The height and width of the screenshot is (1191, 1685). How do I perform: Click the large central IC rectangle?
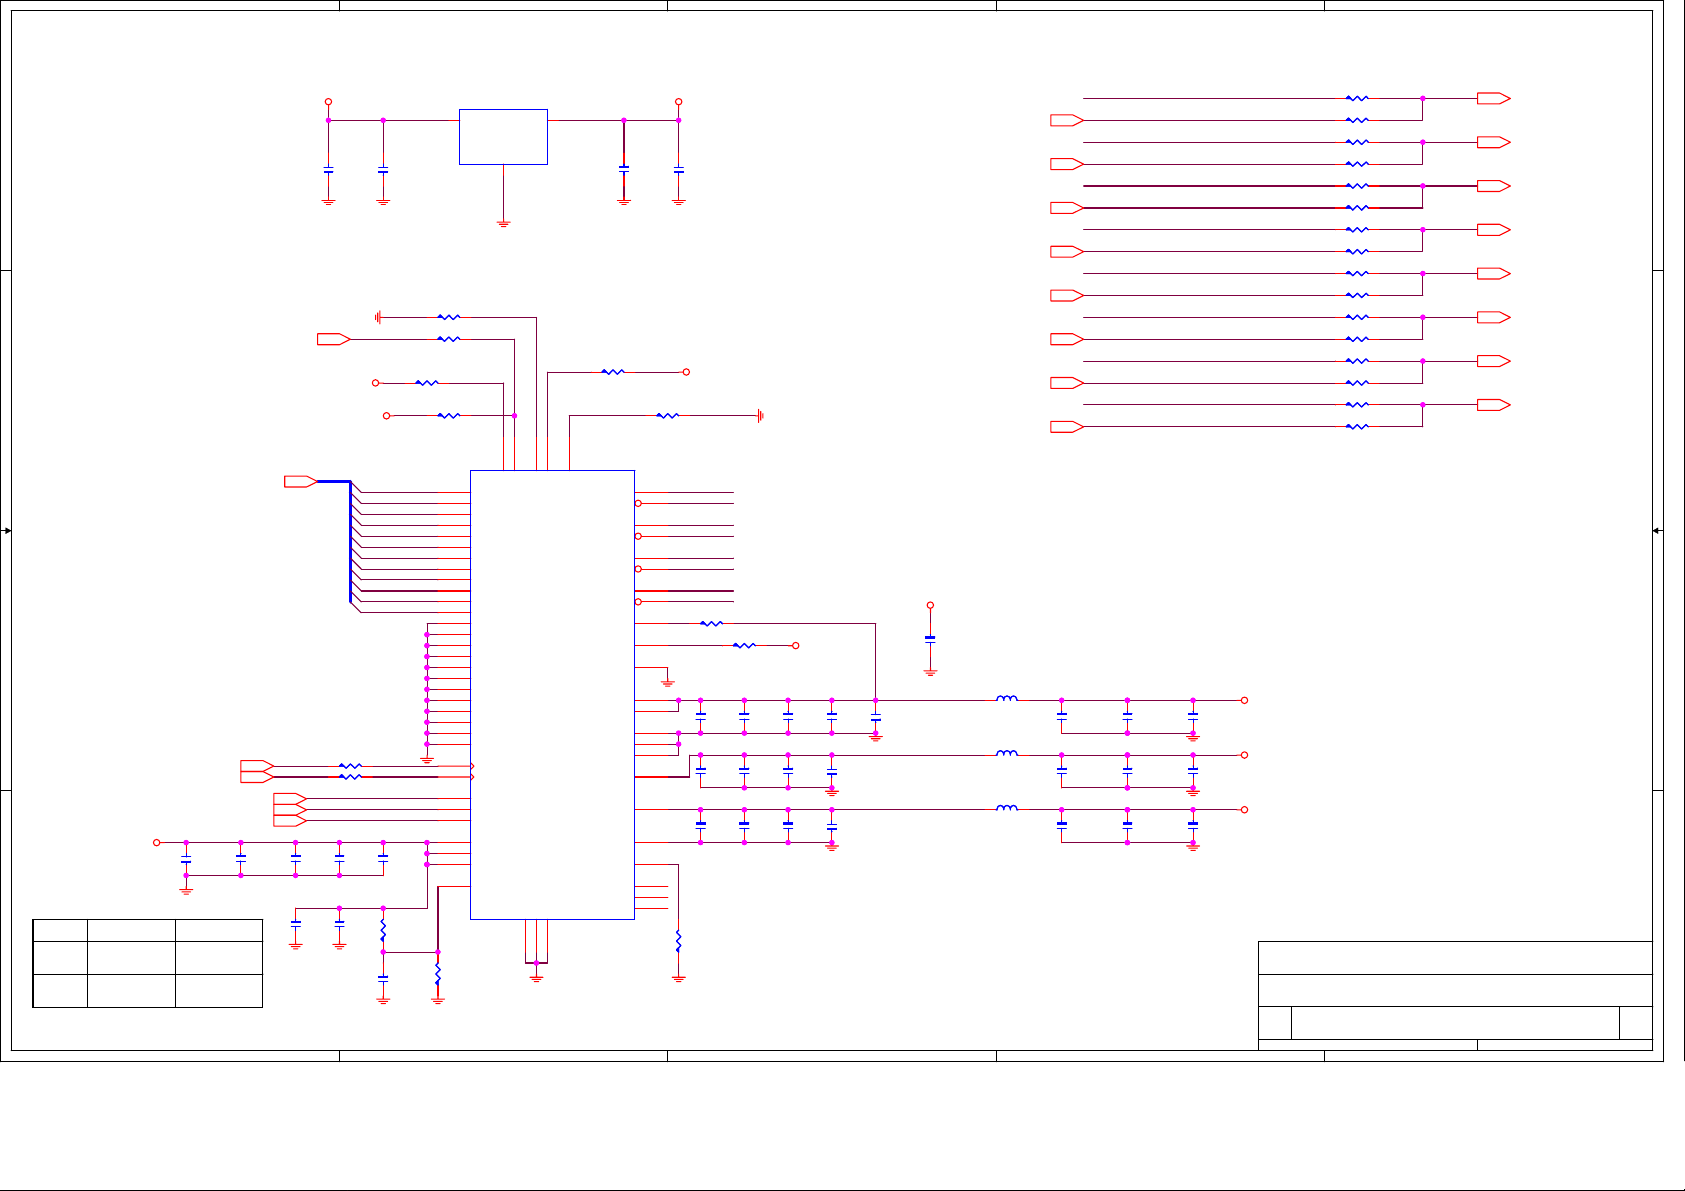(x=552, y=694)
